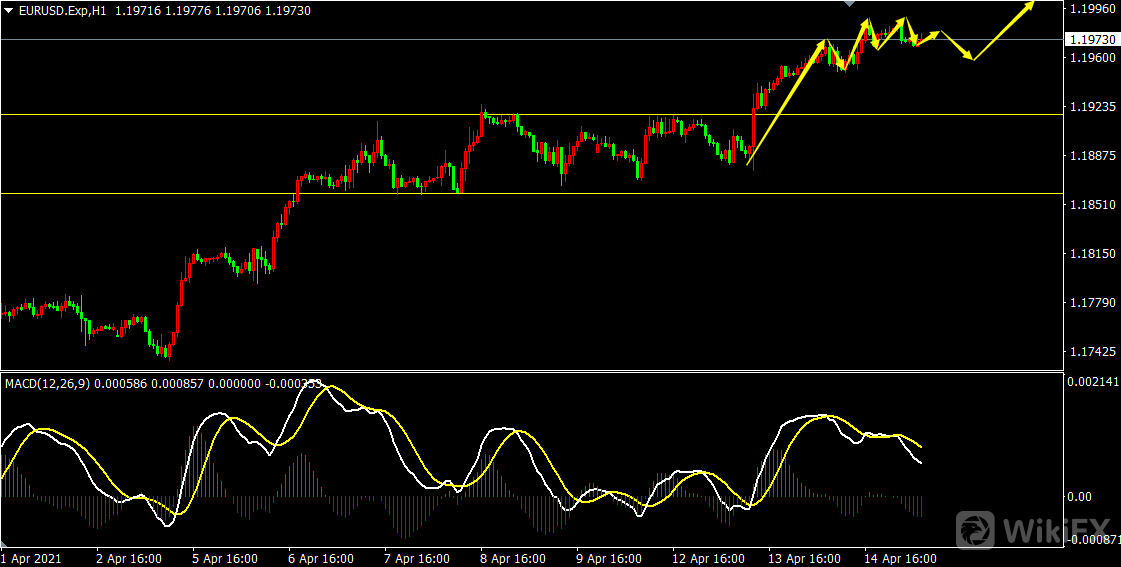
Task: Click the MACD scale value 0.002141
Action: click(x=1091, y=382)
